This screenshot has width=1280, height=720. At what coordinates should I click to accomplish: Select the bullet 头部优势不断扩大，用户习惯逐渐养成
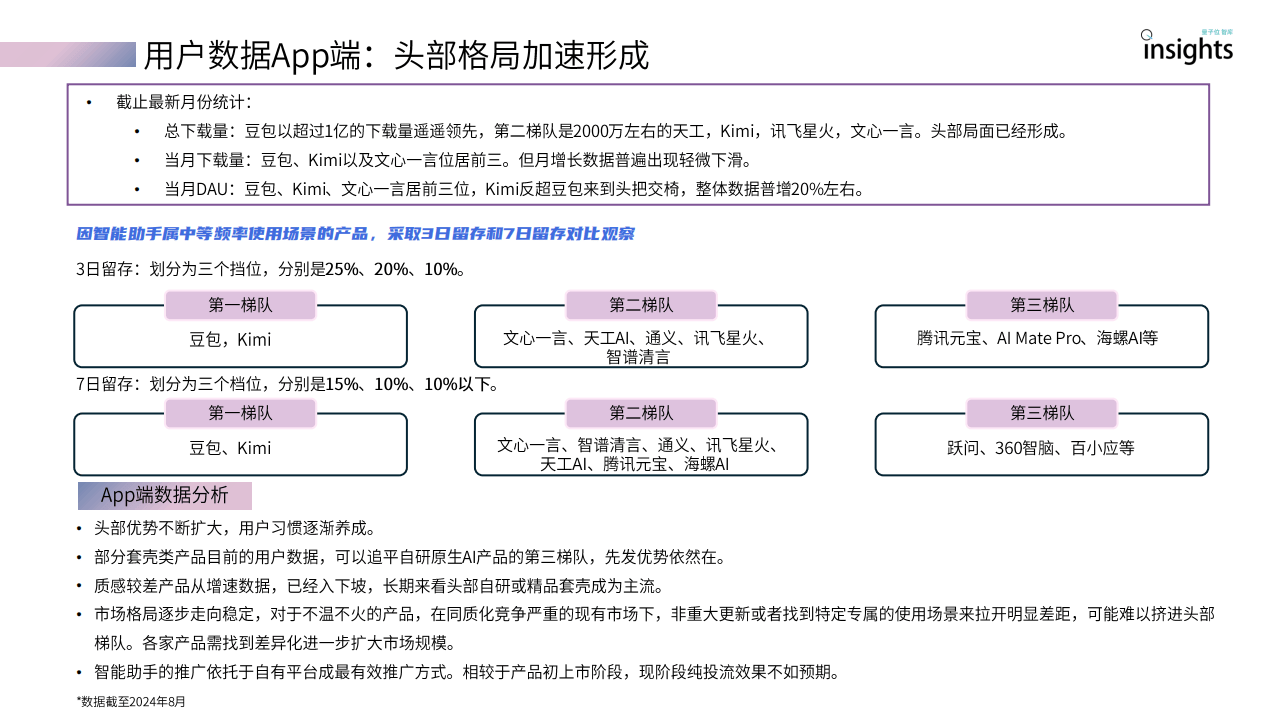pyautogui.click(x=235, y=528)
